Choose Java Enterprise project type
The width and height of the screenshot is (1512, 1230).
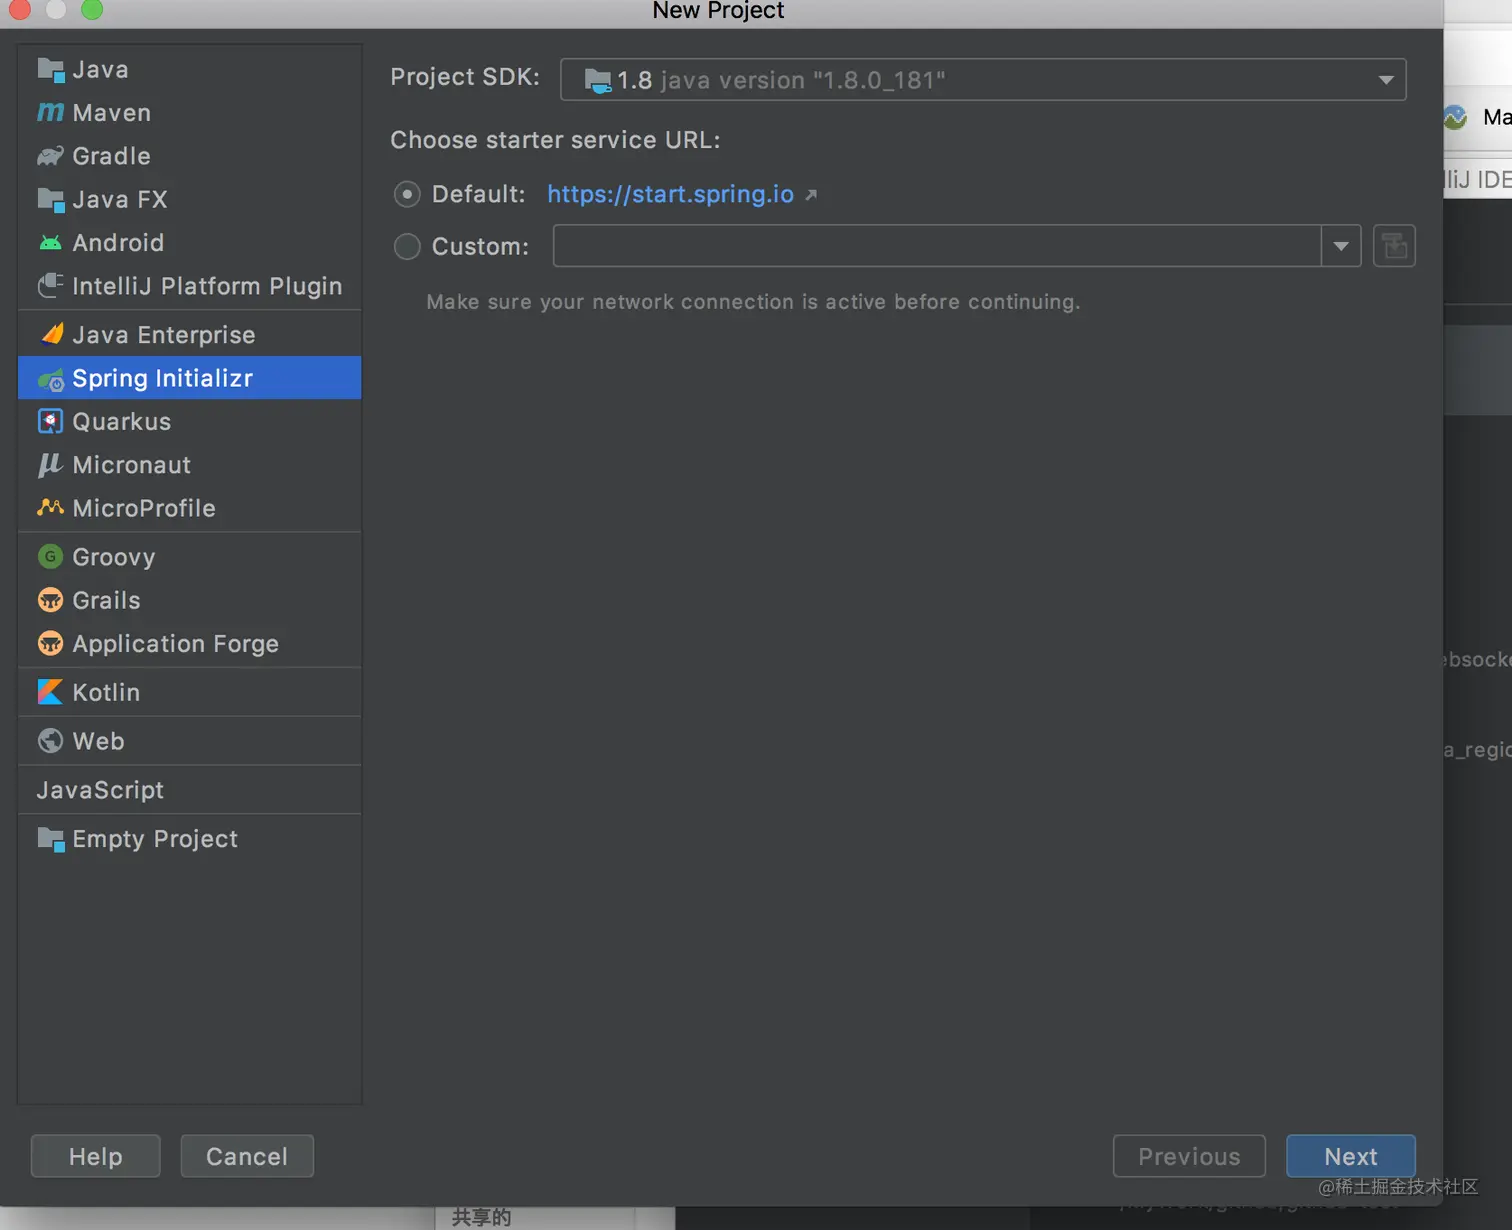pos(163,335)
